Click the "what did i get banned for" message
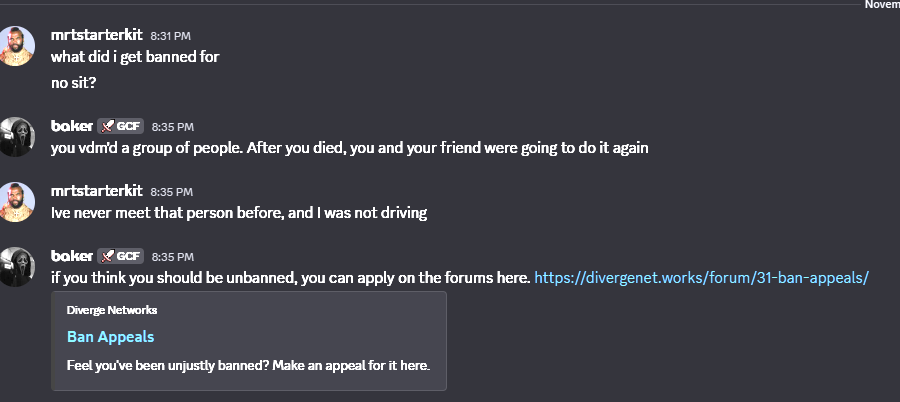 point(135,57)
